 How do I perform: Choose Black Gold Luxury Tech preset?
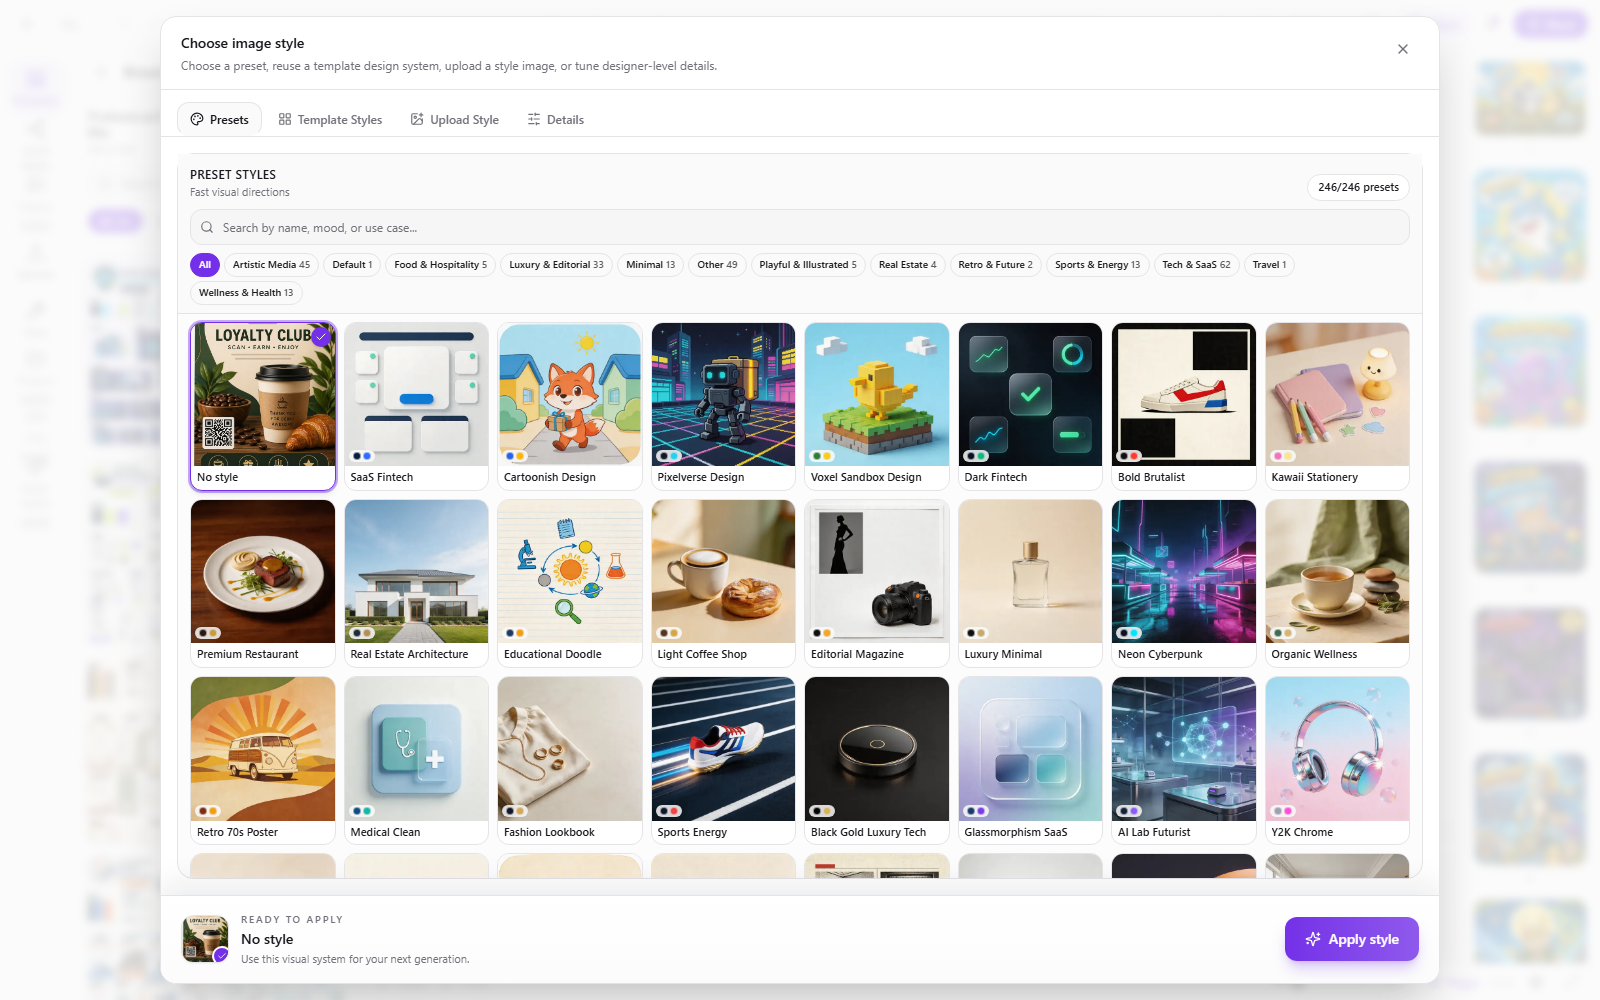877,760
